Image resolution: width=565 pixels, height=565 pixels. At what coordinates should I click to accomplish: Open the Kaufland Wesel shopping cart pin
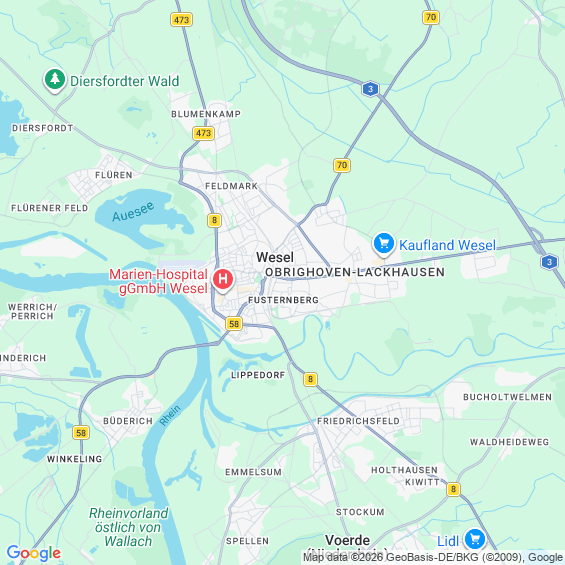click(x=384, y=244)
